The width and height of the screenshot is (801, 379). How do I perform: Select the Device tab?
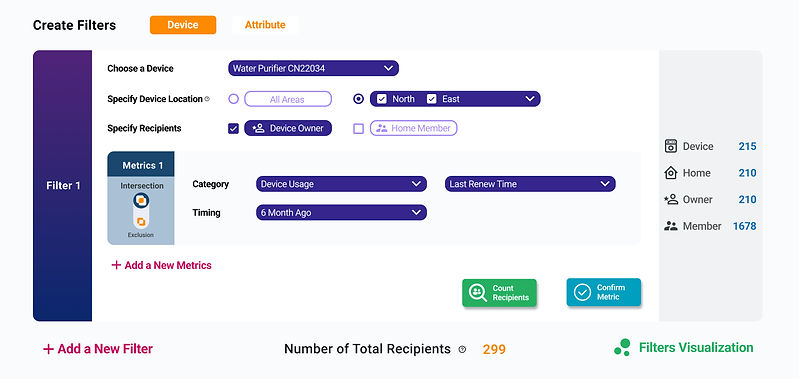(x=183, y=25)
